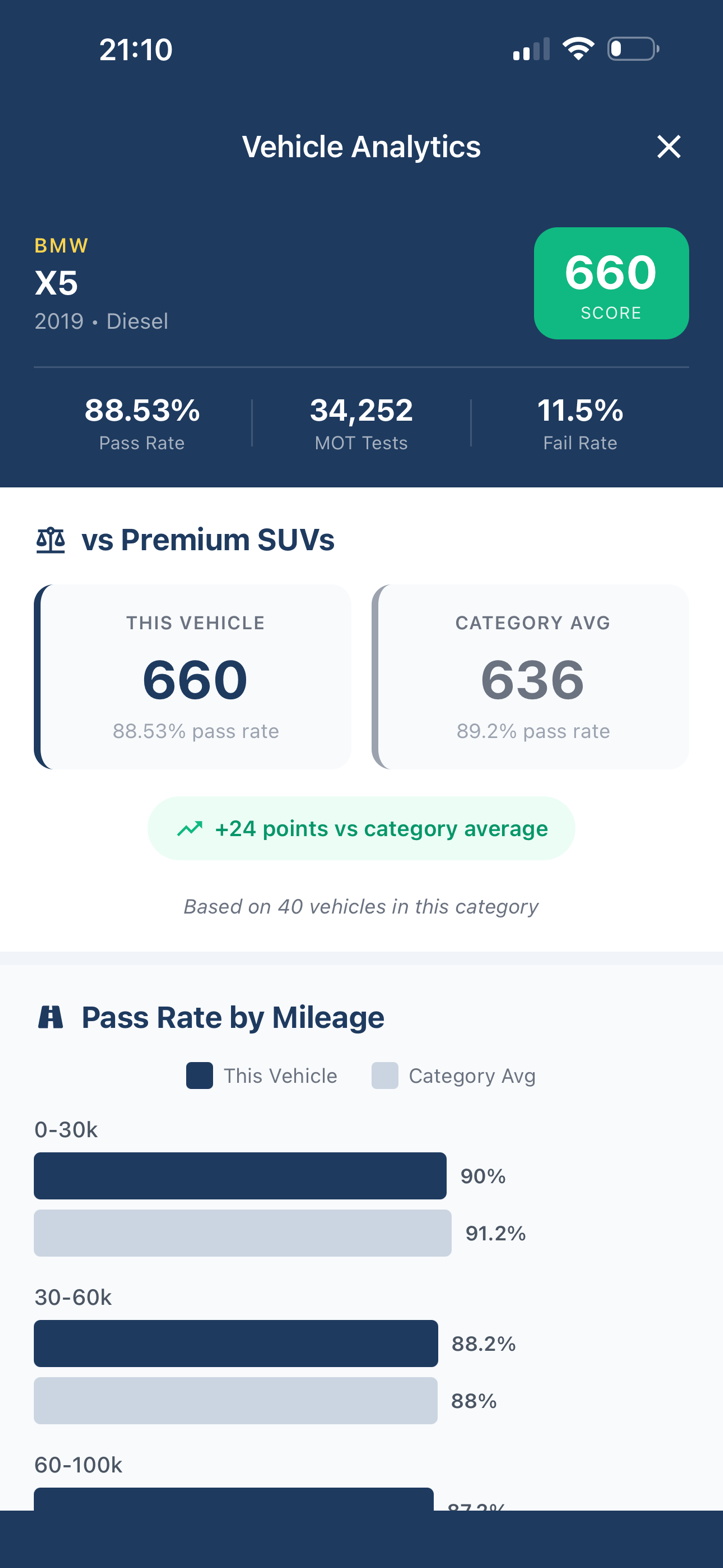
Task: Expand the 60-100k mileage section
Action: tap(77, 1464)
